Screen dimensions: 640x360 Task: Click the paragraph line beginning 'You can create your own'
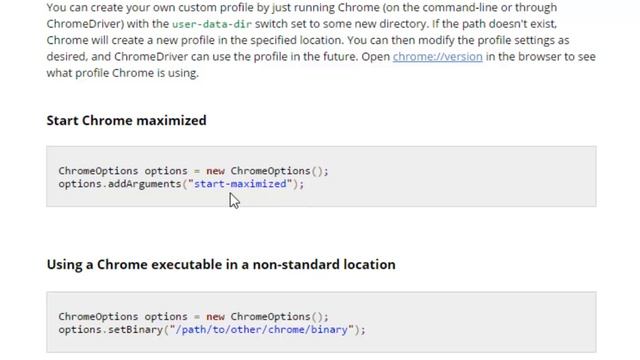[x=302, y=8]
